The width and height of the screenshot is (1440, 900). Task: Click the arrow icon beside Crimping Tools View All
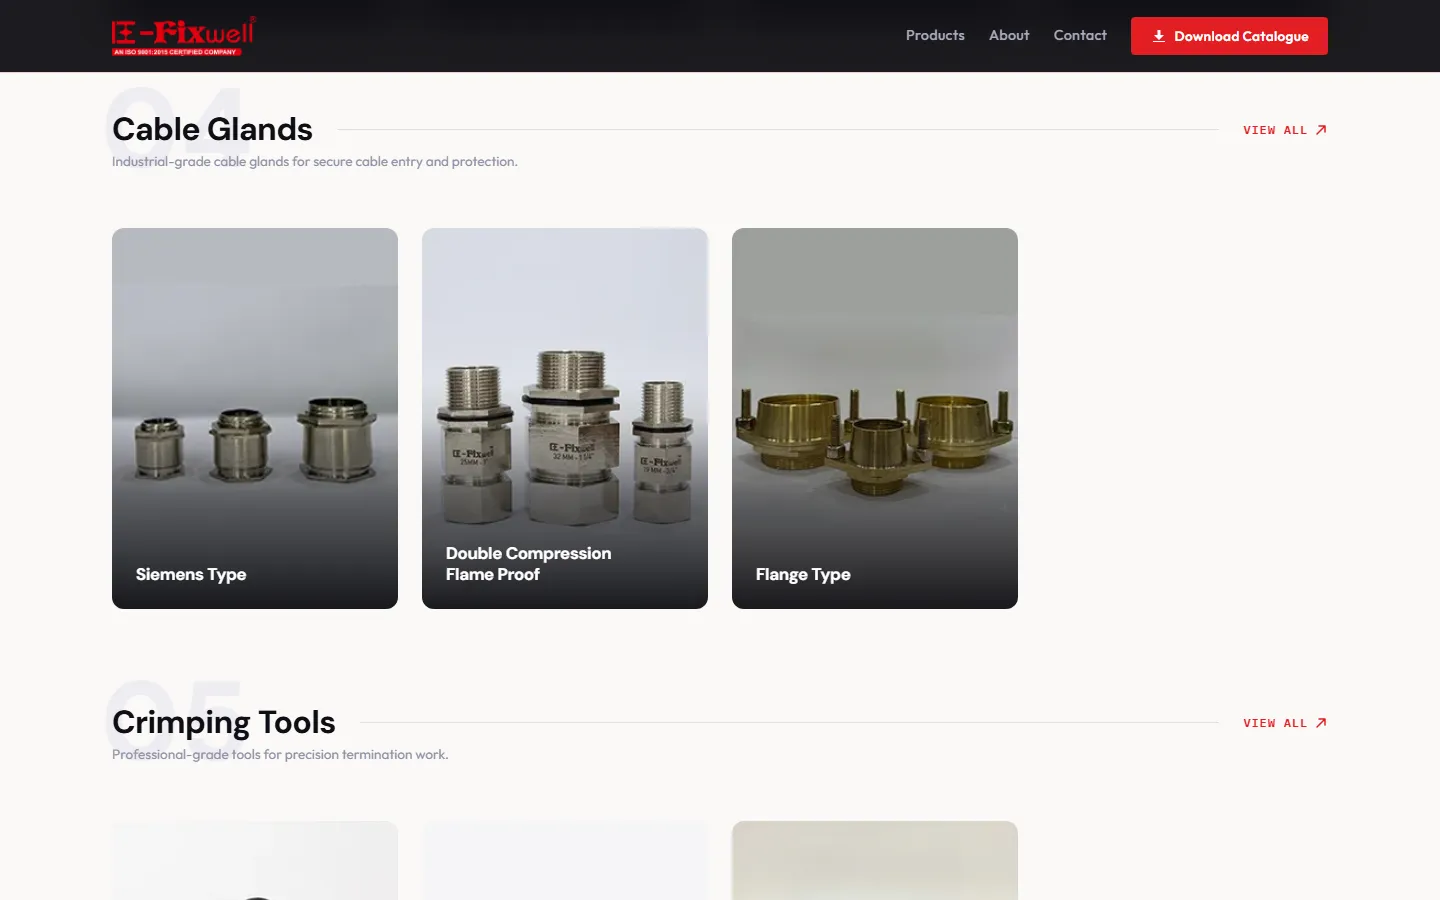point(1321,723)
